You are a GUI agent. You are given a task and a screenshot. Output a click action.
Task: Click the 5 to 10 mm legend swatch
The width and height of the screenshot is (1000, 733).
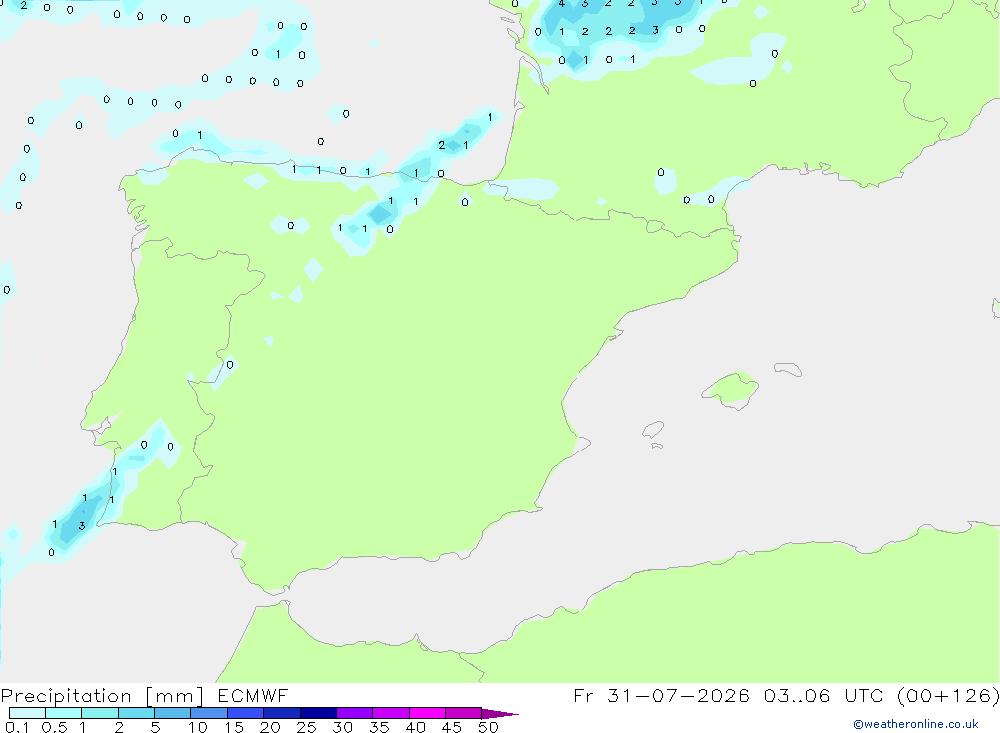pyautogui.click(x=173, y=713)
